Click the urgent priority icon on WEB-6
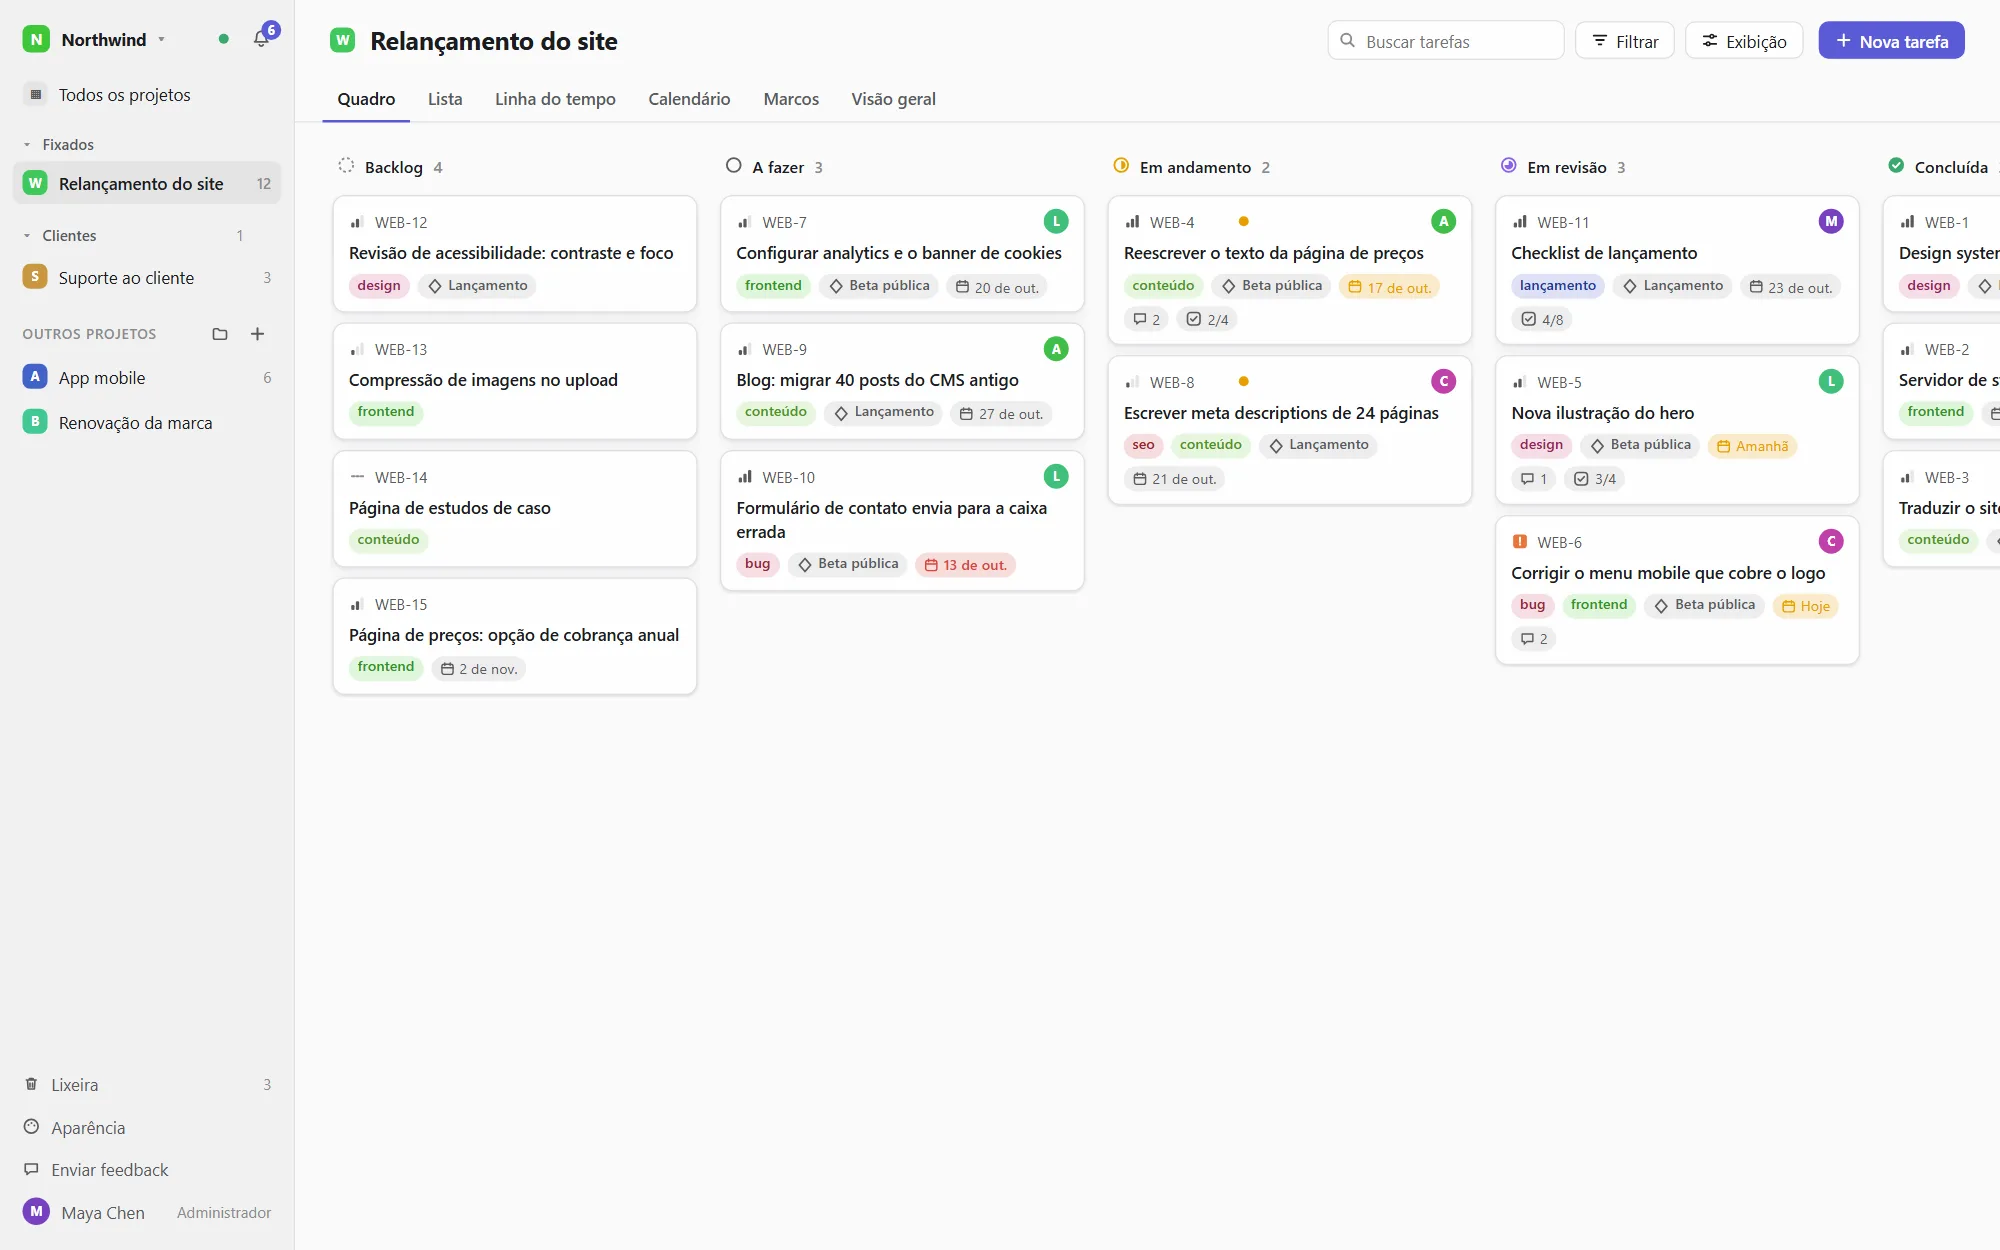Viewport: 2000px width, 1250px height. click(1519, 542)
